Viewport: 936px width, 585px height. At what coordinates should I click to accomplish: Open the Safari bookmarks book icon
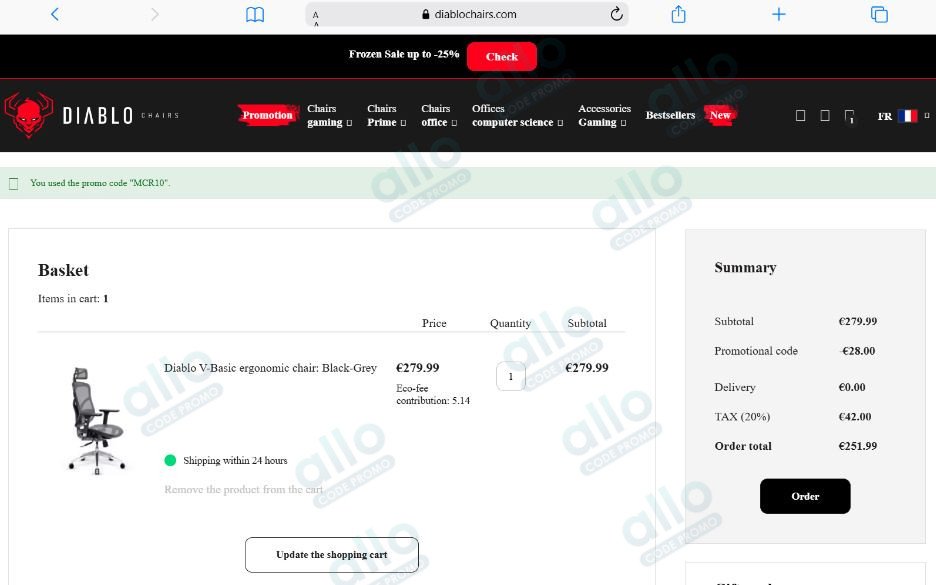tap(255, 14)
